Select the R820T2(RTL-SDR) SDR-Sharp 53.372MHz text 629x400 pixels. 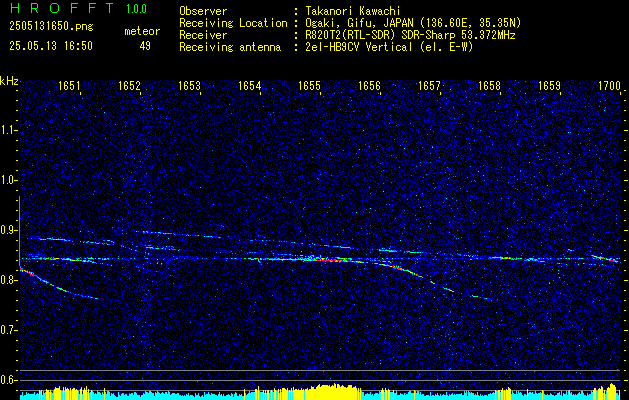pyautogui.click(x=410, y=35)
